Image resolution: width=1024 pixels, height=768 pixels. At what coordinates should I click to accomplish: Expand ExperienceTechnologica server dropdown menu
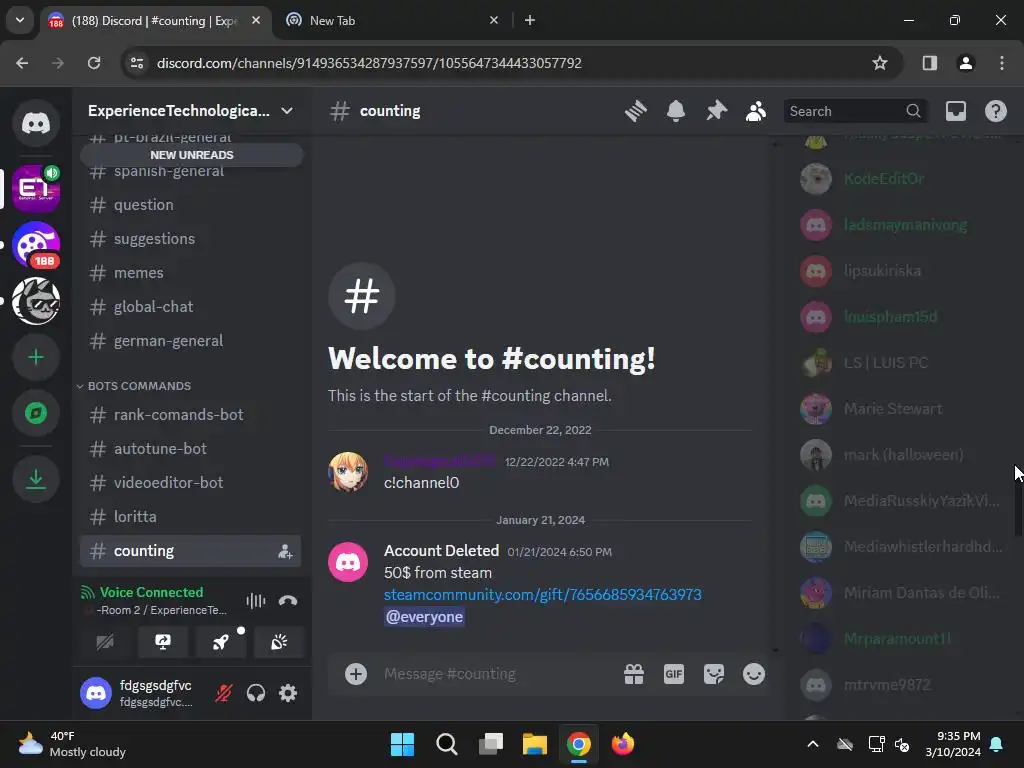click(287, 111)
